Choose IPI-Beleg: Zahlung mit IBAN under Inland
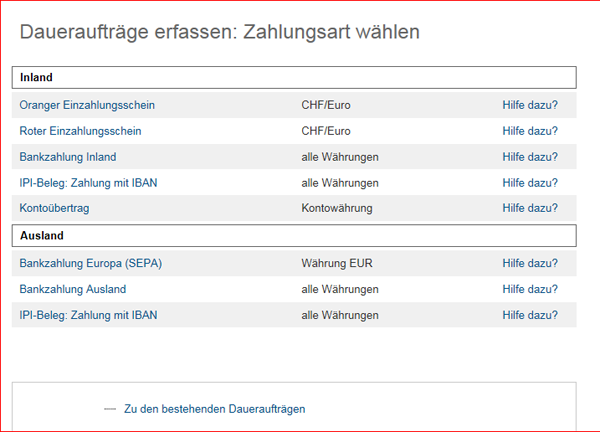Viewport: 600px width, 432px height. [x=88, y=183]
